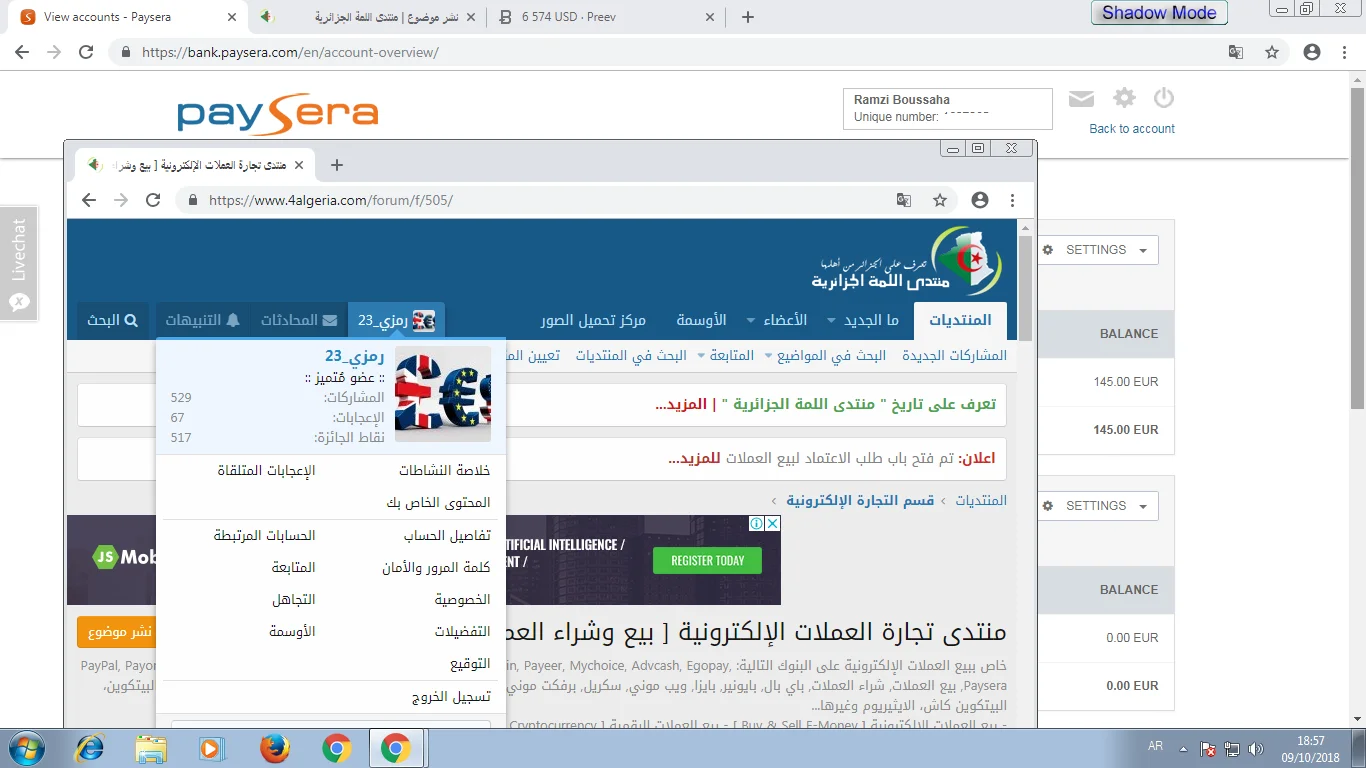Expand the first SETTINGS dropdown

tap(1096, 250)
